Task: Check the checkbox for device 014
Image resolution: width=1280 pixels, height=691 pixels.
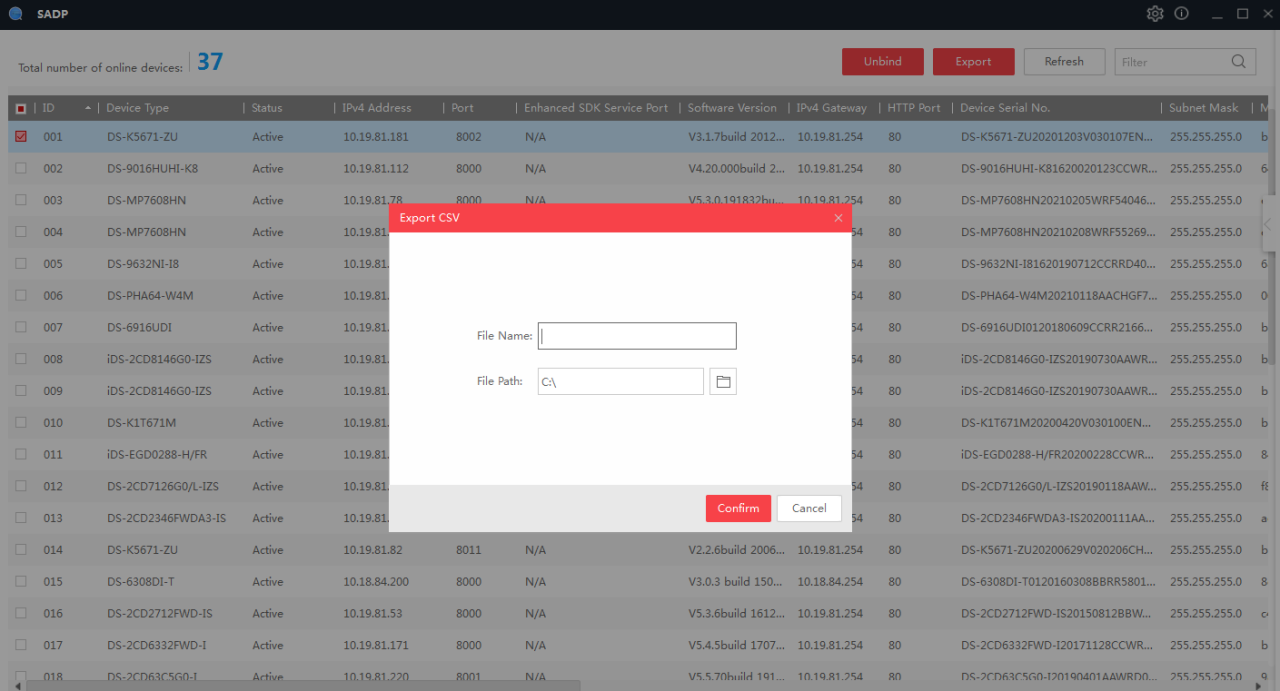Action: pyautogui.click(x=20, y=549)
